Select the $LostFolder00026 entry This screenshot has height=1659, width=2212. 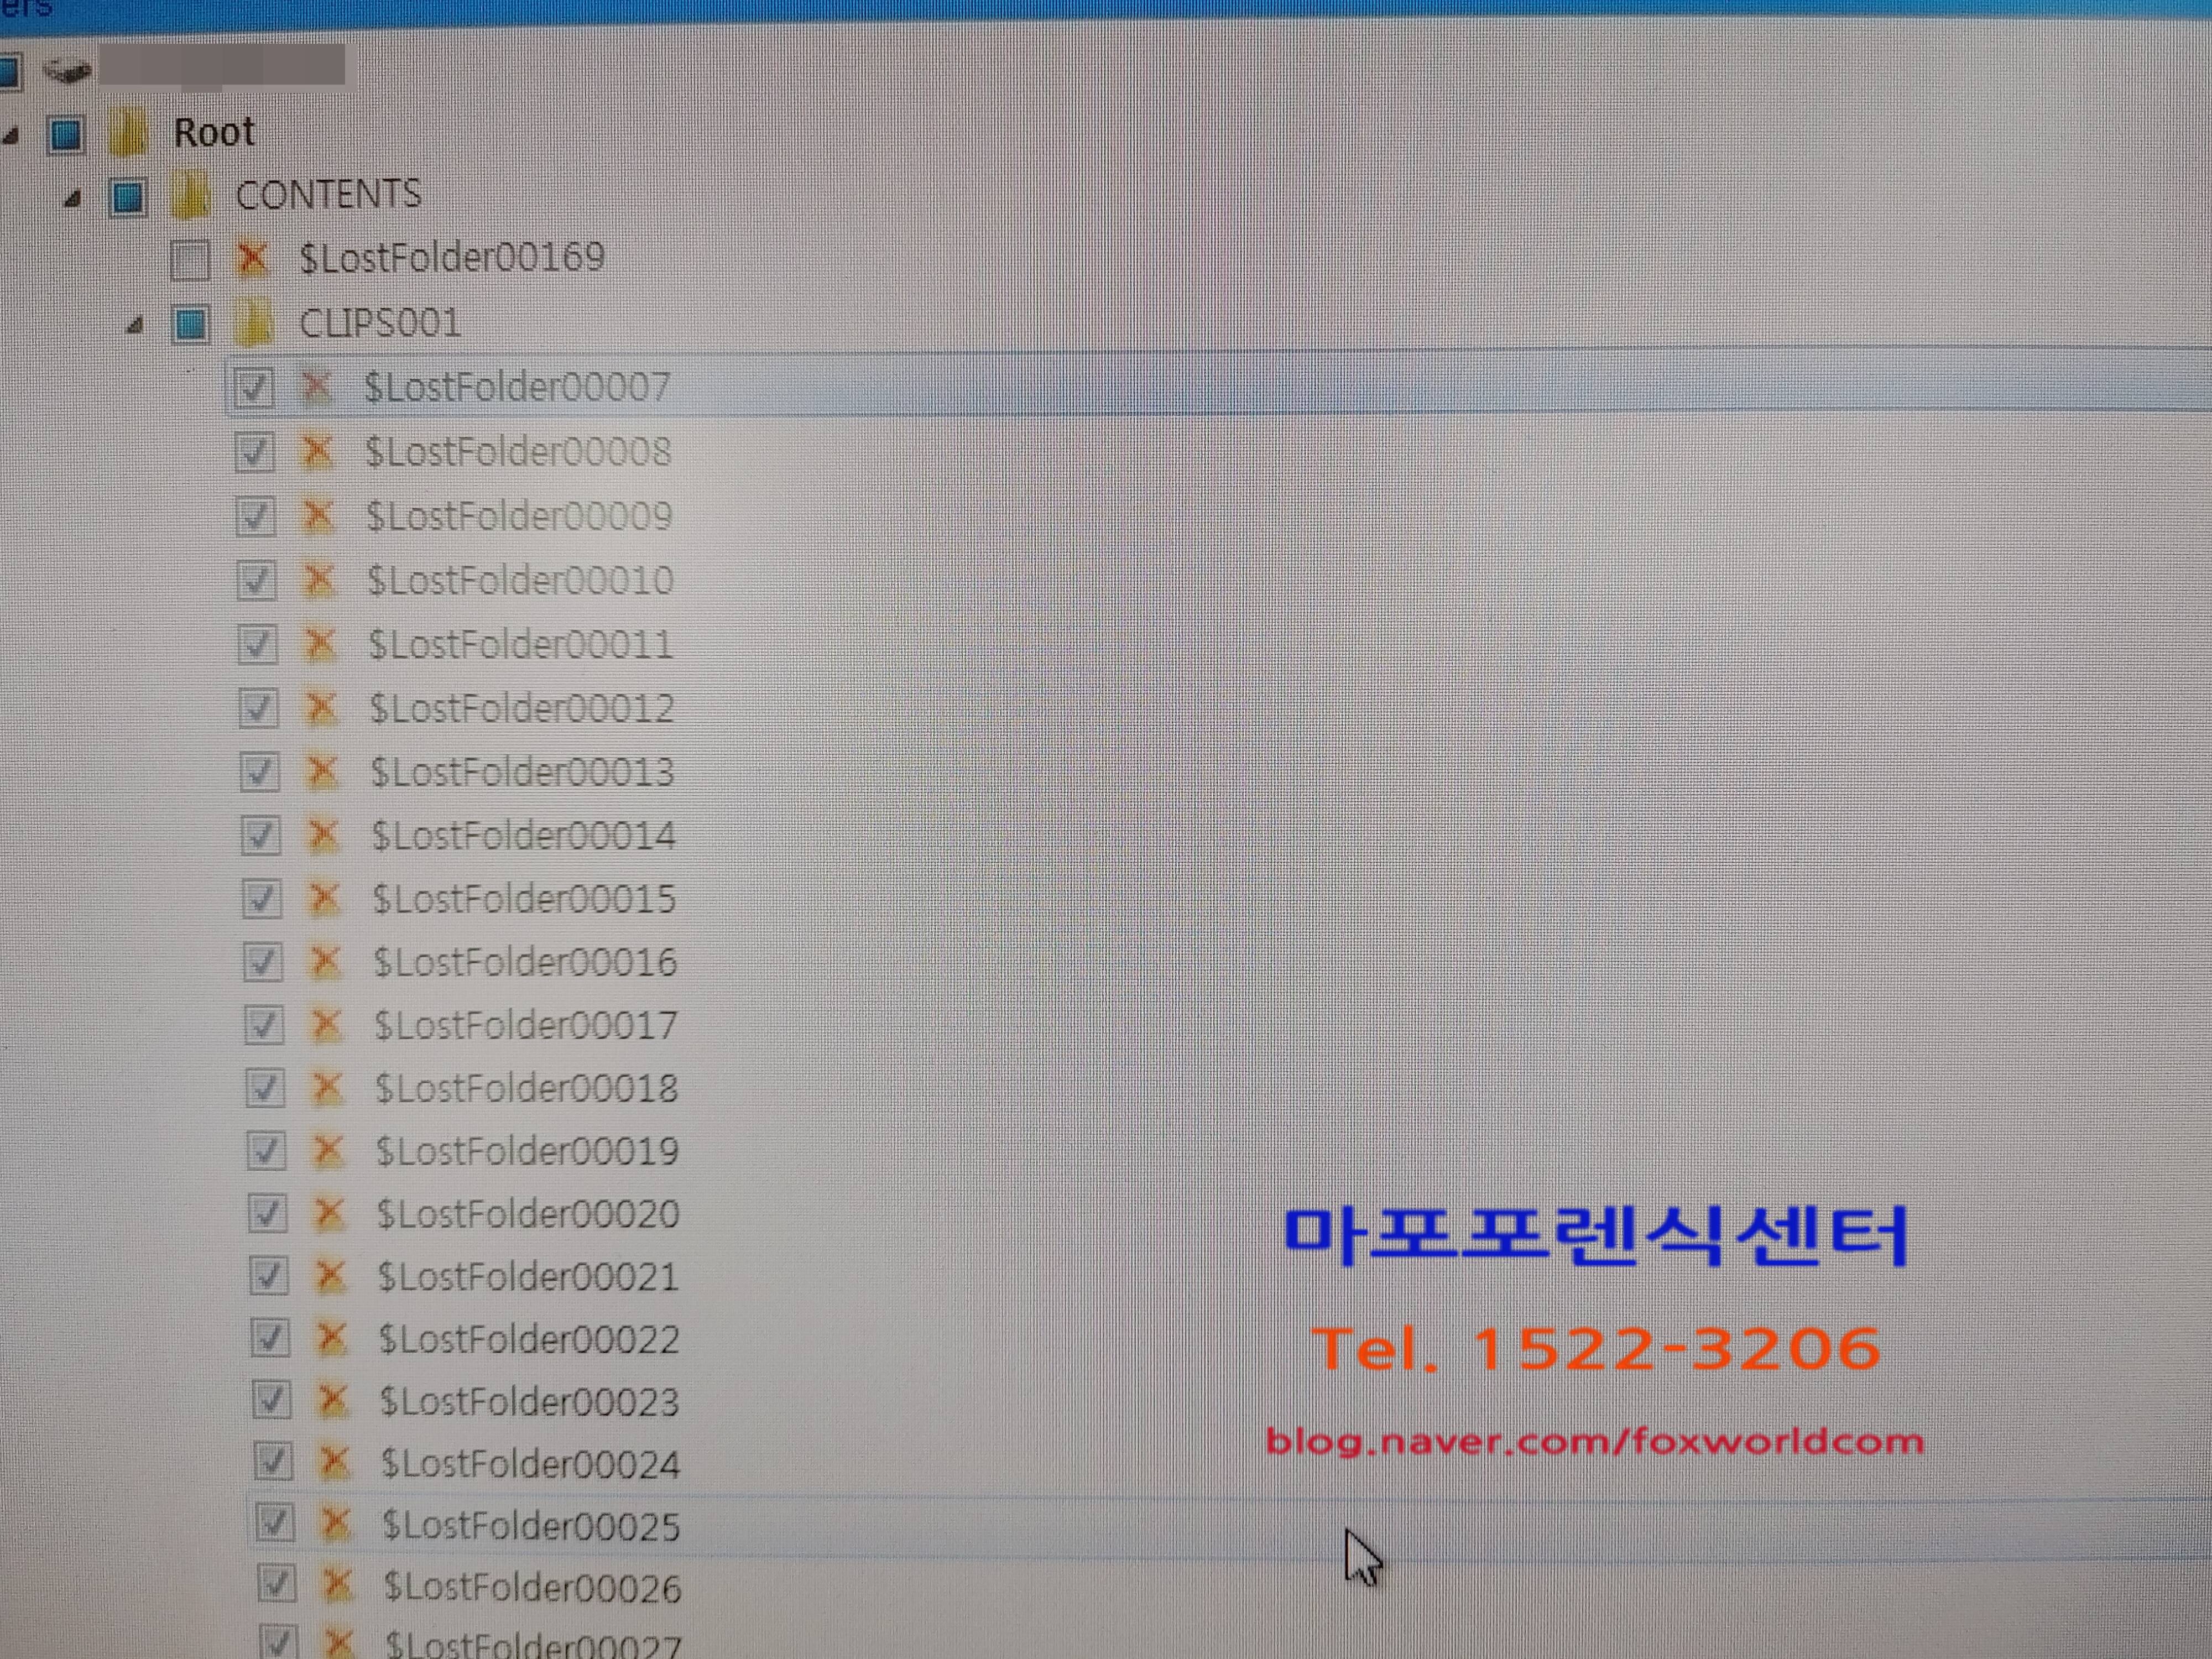(533, 1588)
